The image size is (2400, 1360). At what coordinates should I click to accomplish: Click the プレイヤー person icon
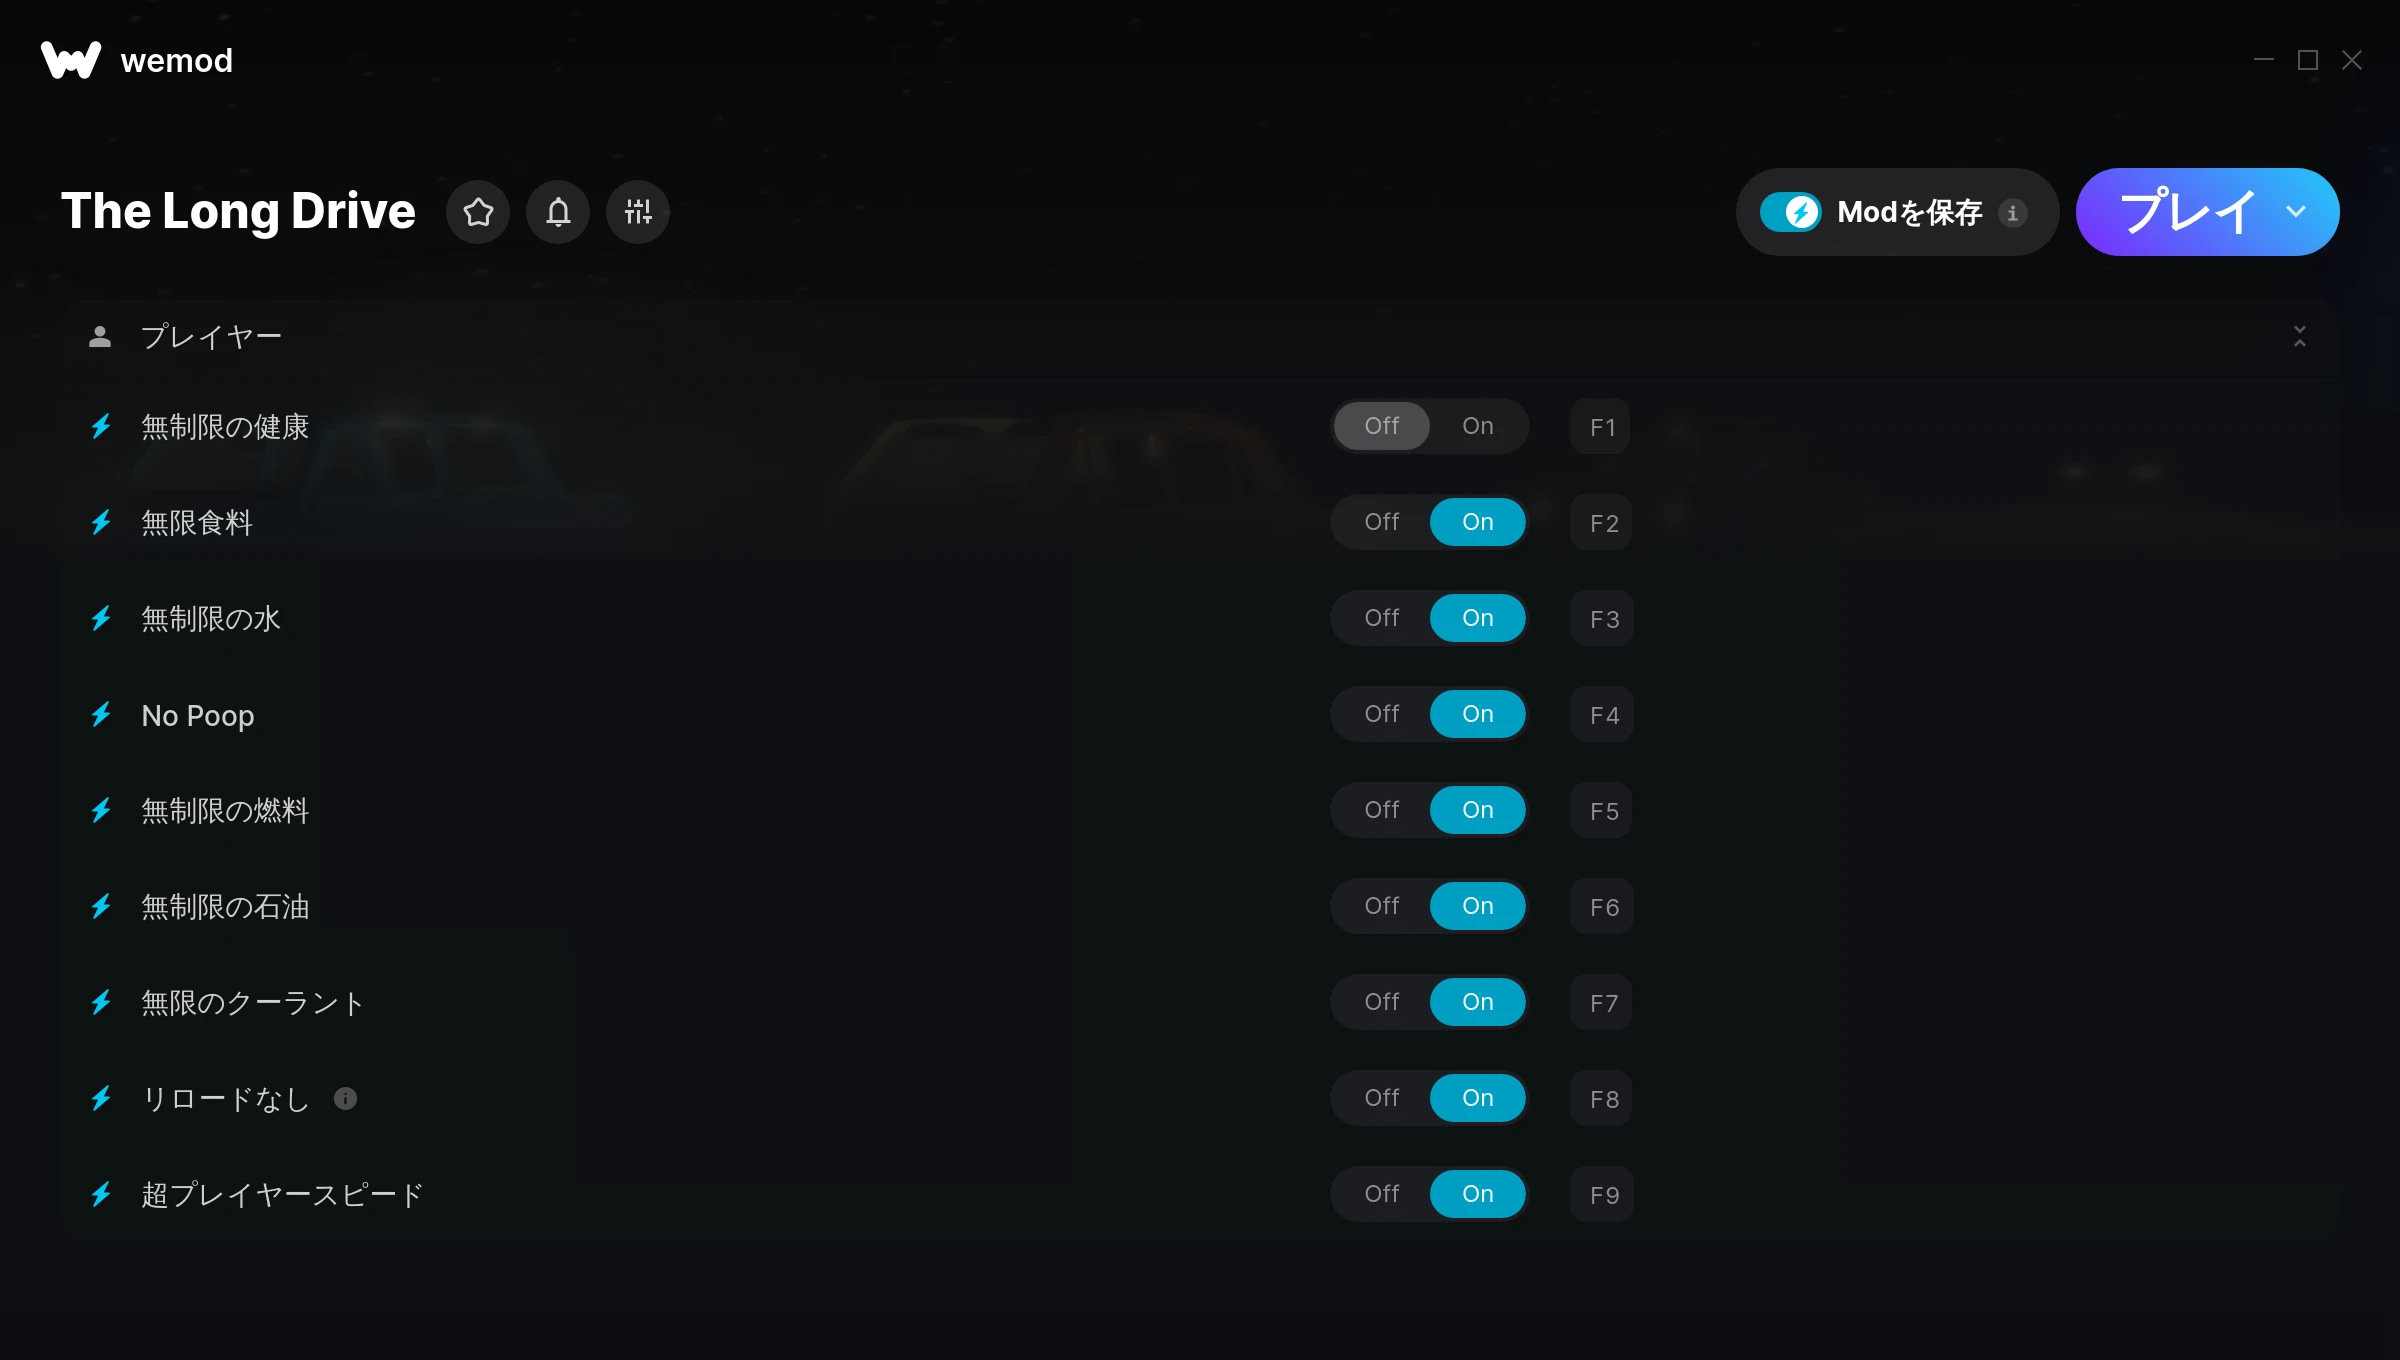click(x=100, y=337)
